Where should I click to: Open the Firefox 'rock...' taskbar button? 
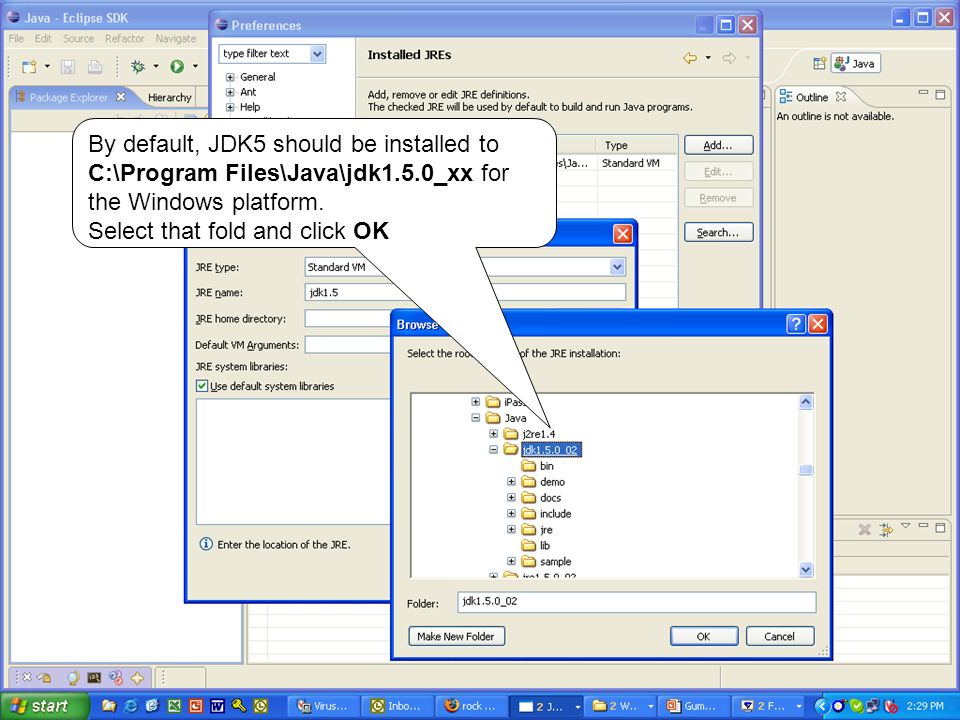pyautogui.click(x=470, y=706)
